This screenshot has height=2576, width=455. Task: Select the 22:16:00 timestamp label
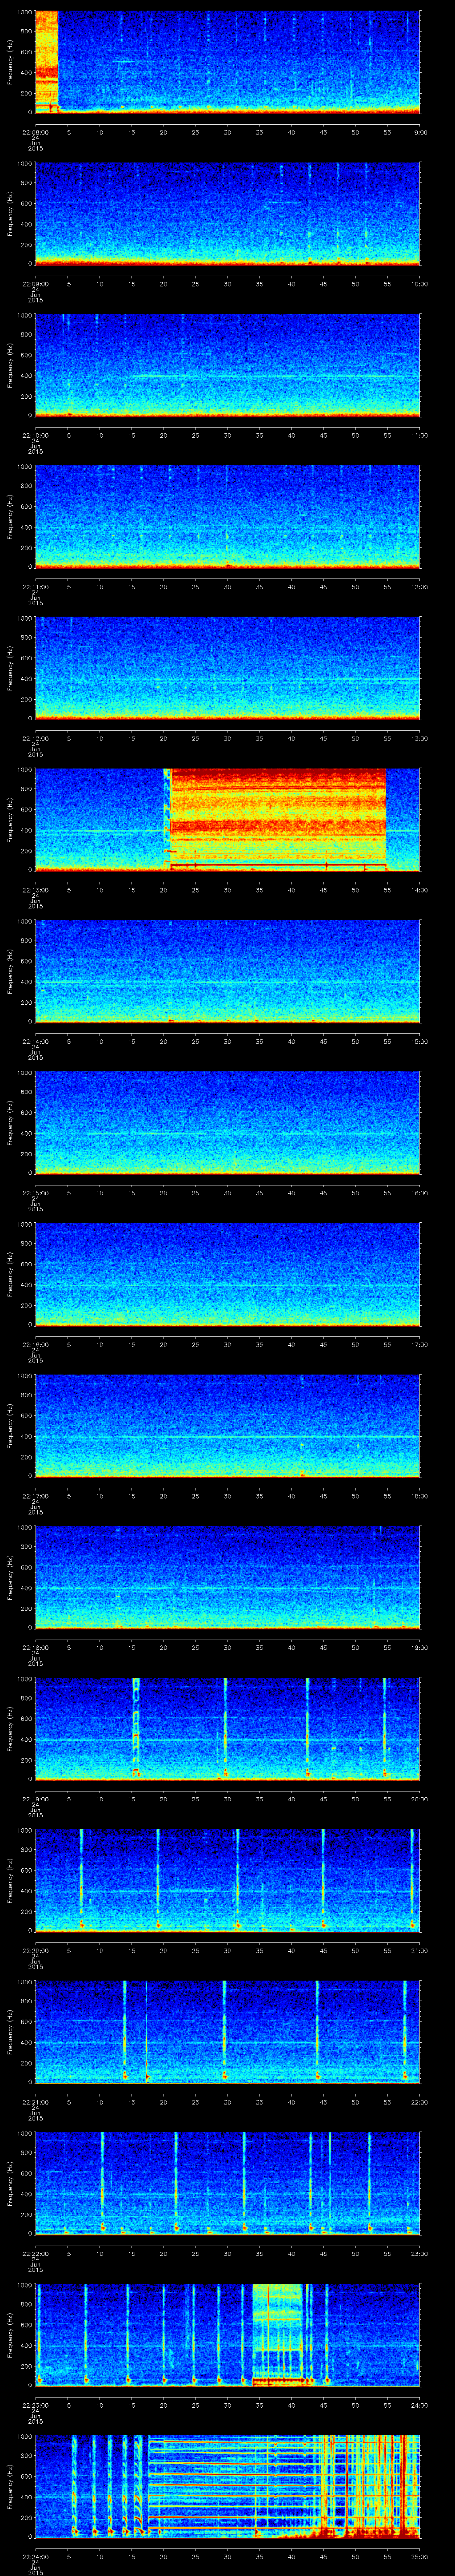click(x=35, y=1344)
